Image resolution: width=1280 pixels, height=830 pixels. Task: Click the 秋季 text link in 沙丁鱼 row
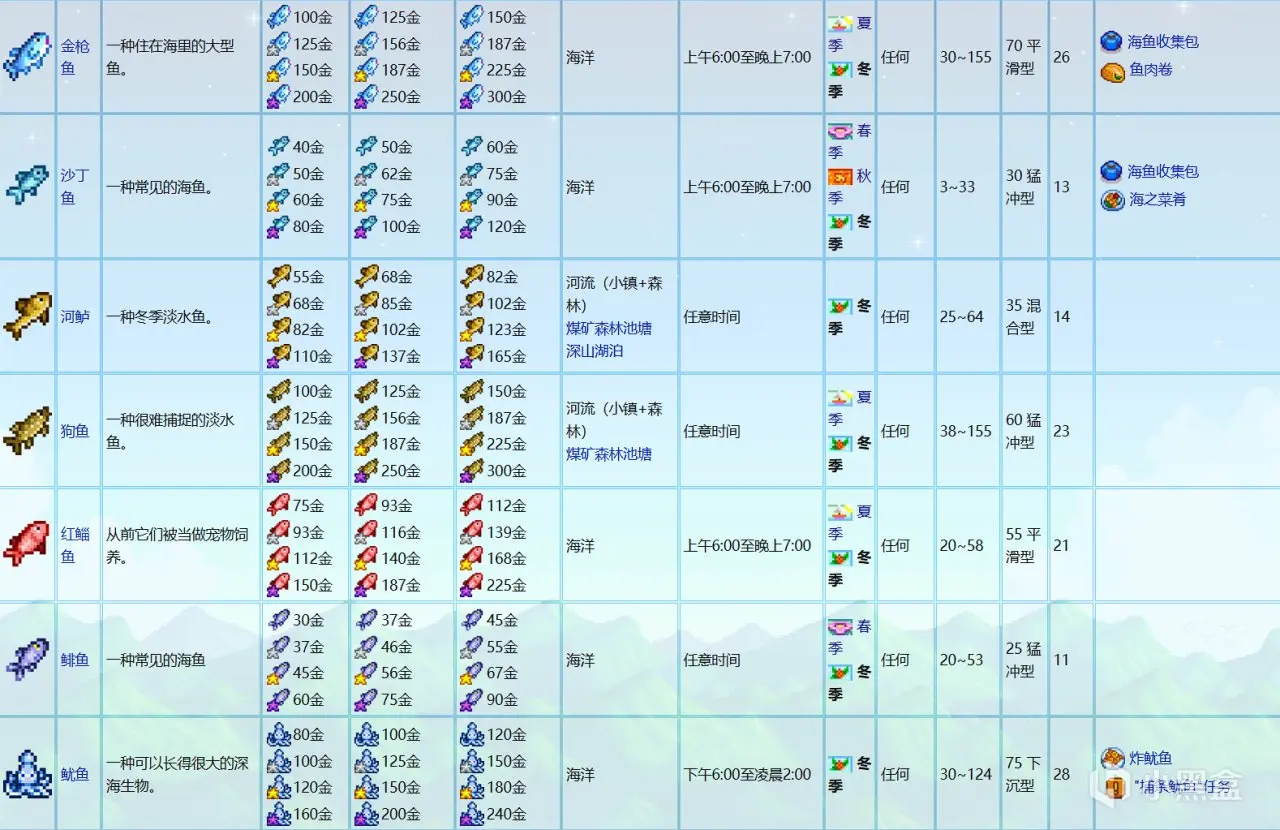848,187
